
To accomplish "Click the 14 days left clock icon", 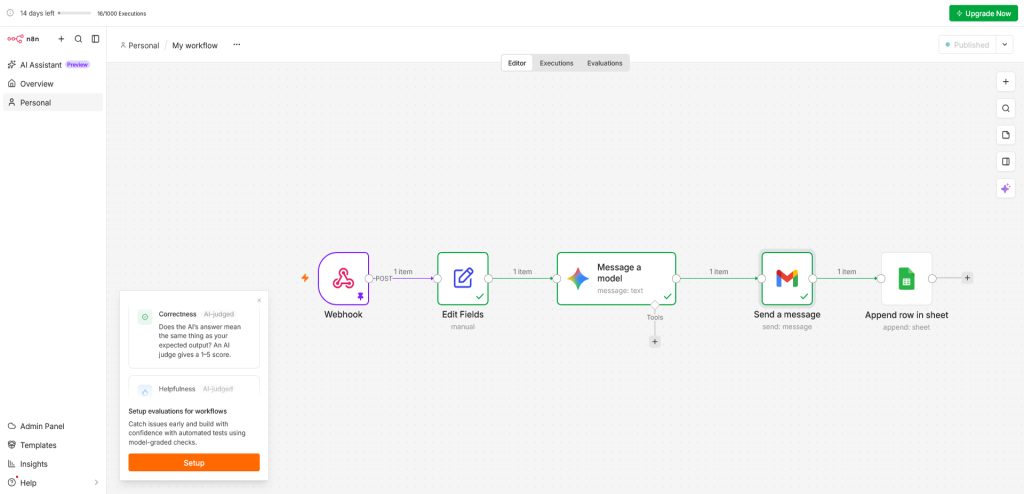I will pyautogui.click(x=10, y=13).
